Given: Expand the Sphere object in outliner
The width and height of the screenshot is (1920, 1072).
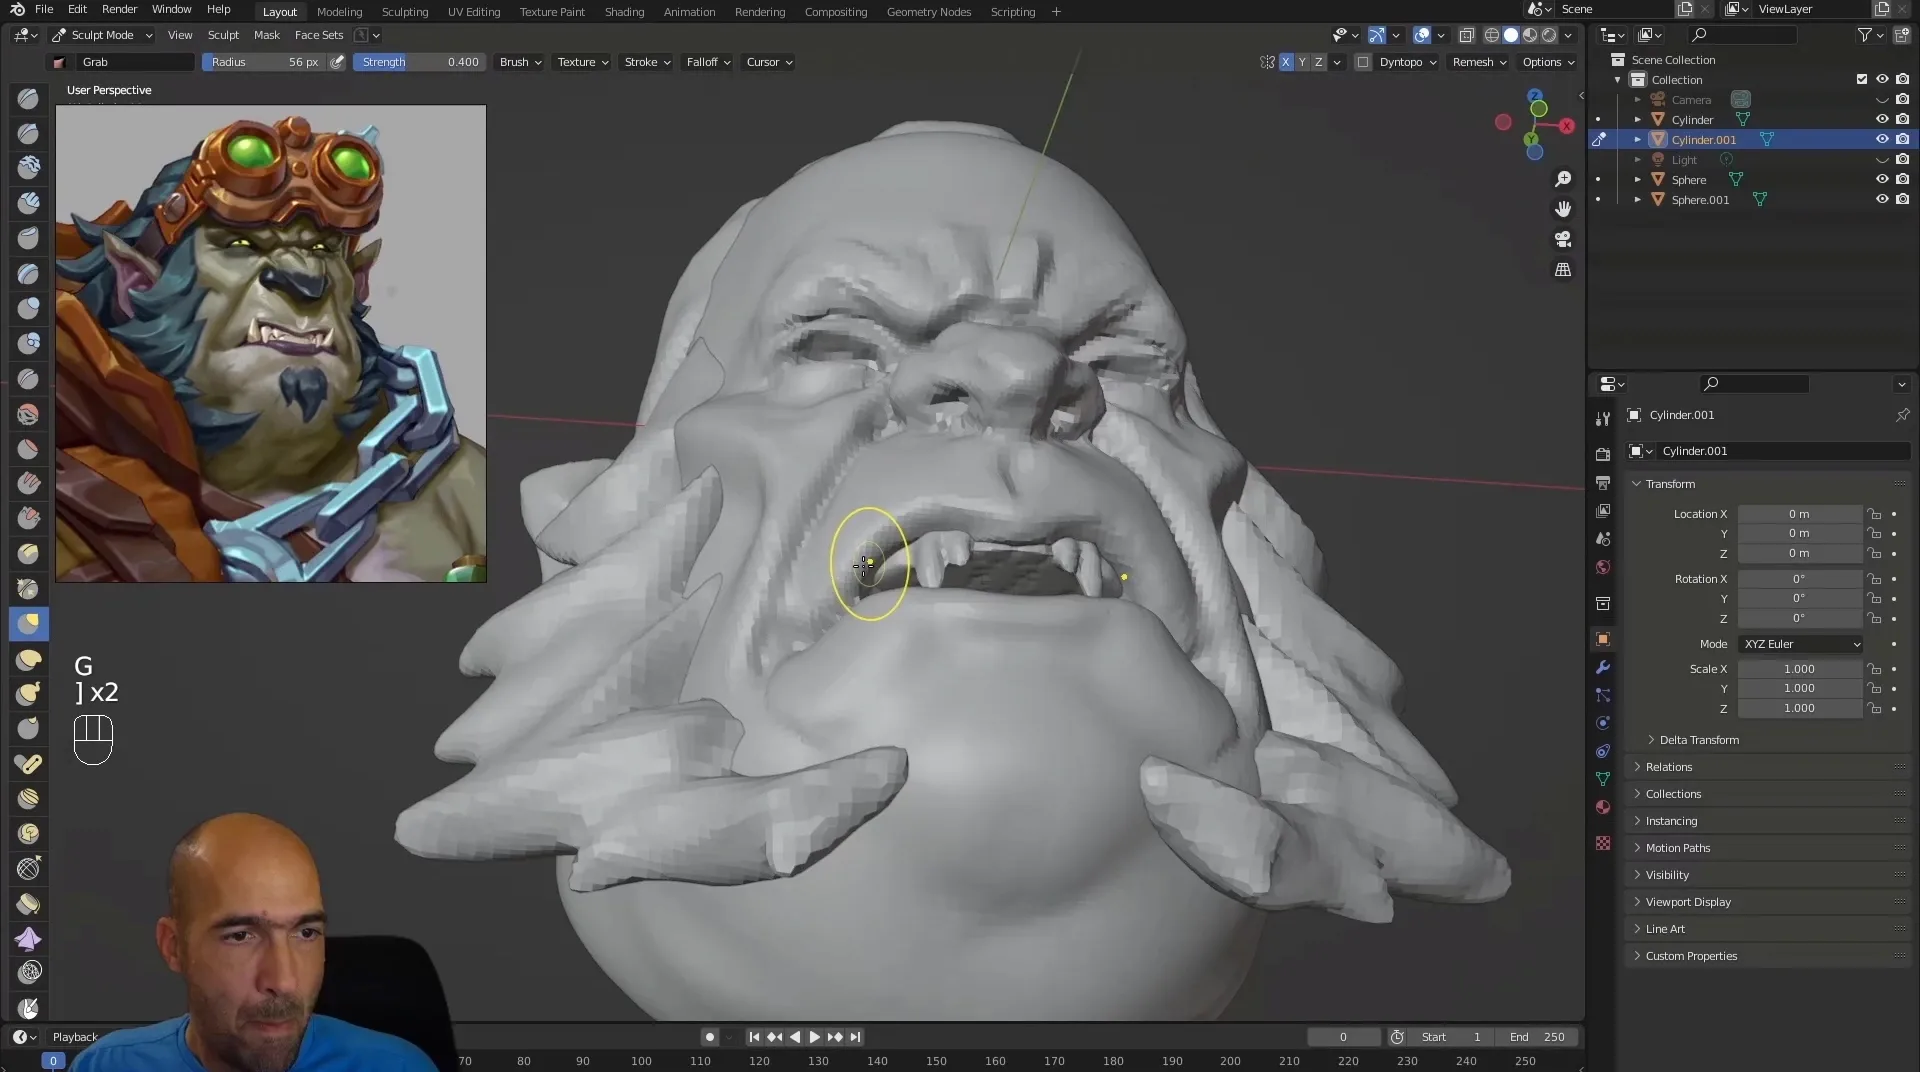Looking at the screenshot, I should (x=1637, y=180).
